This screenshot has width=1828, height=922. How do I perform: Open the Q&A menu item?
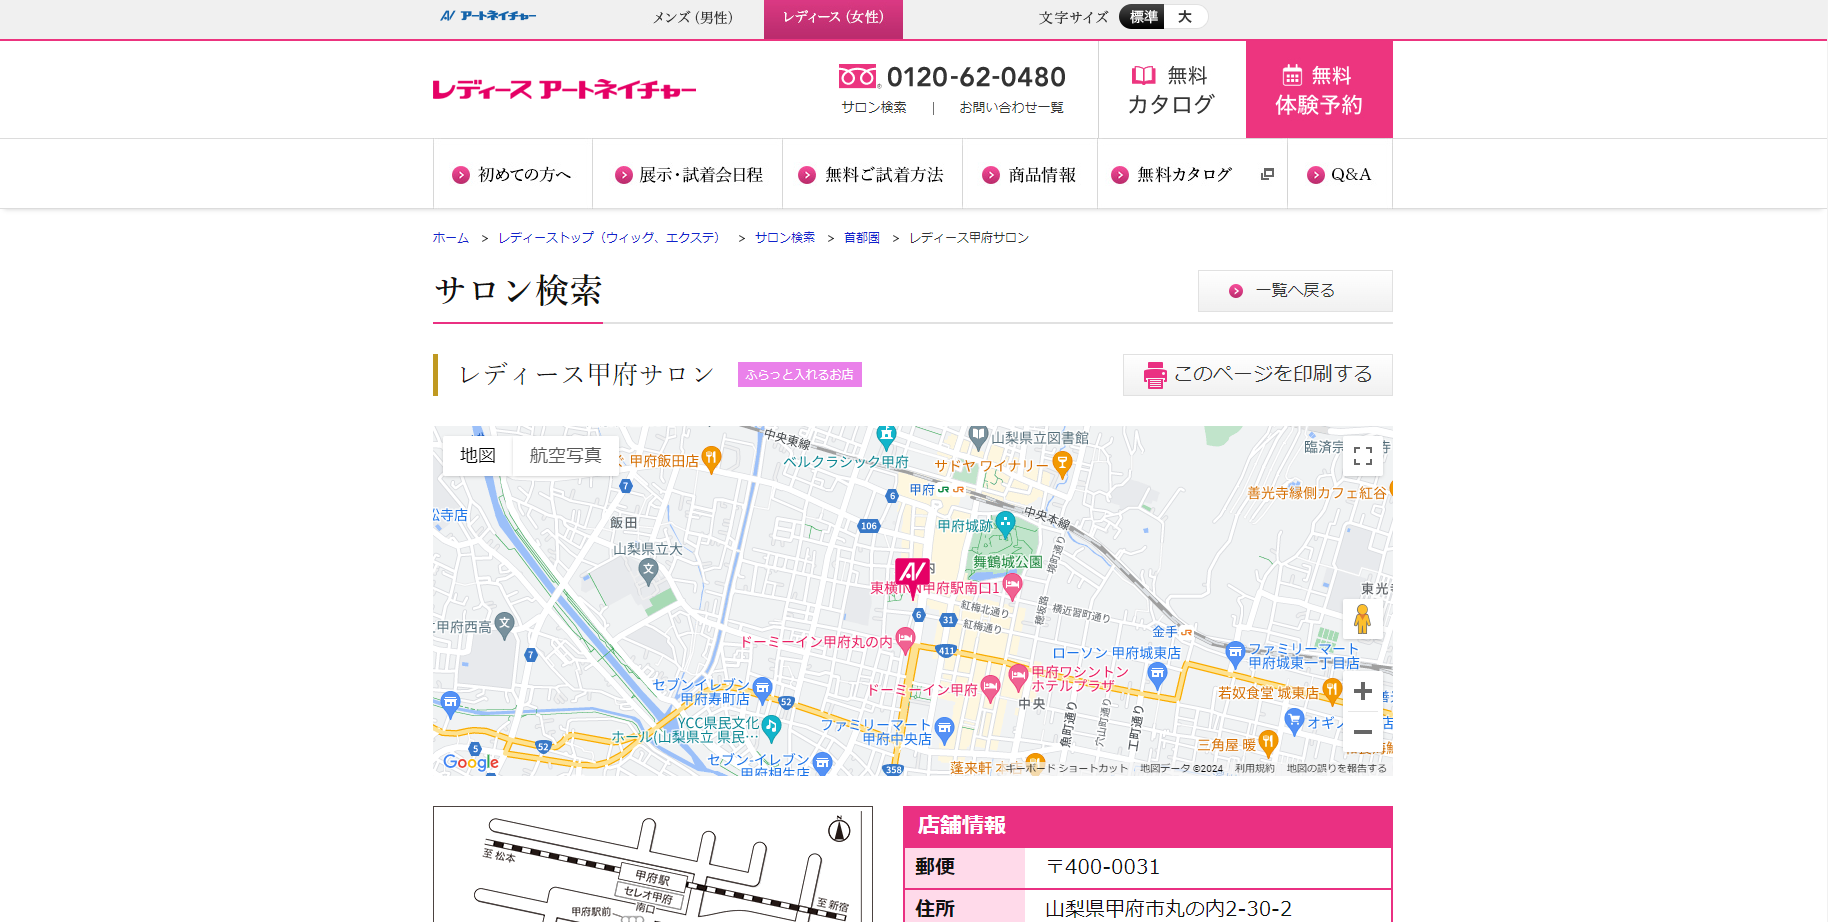[1340, 174]
